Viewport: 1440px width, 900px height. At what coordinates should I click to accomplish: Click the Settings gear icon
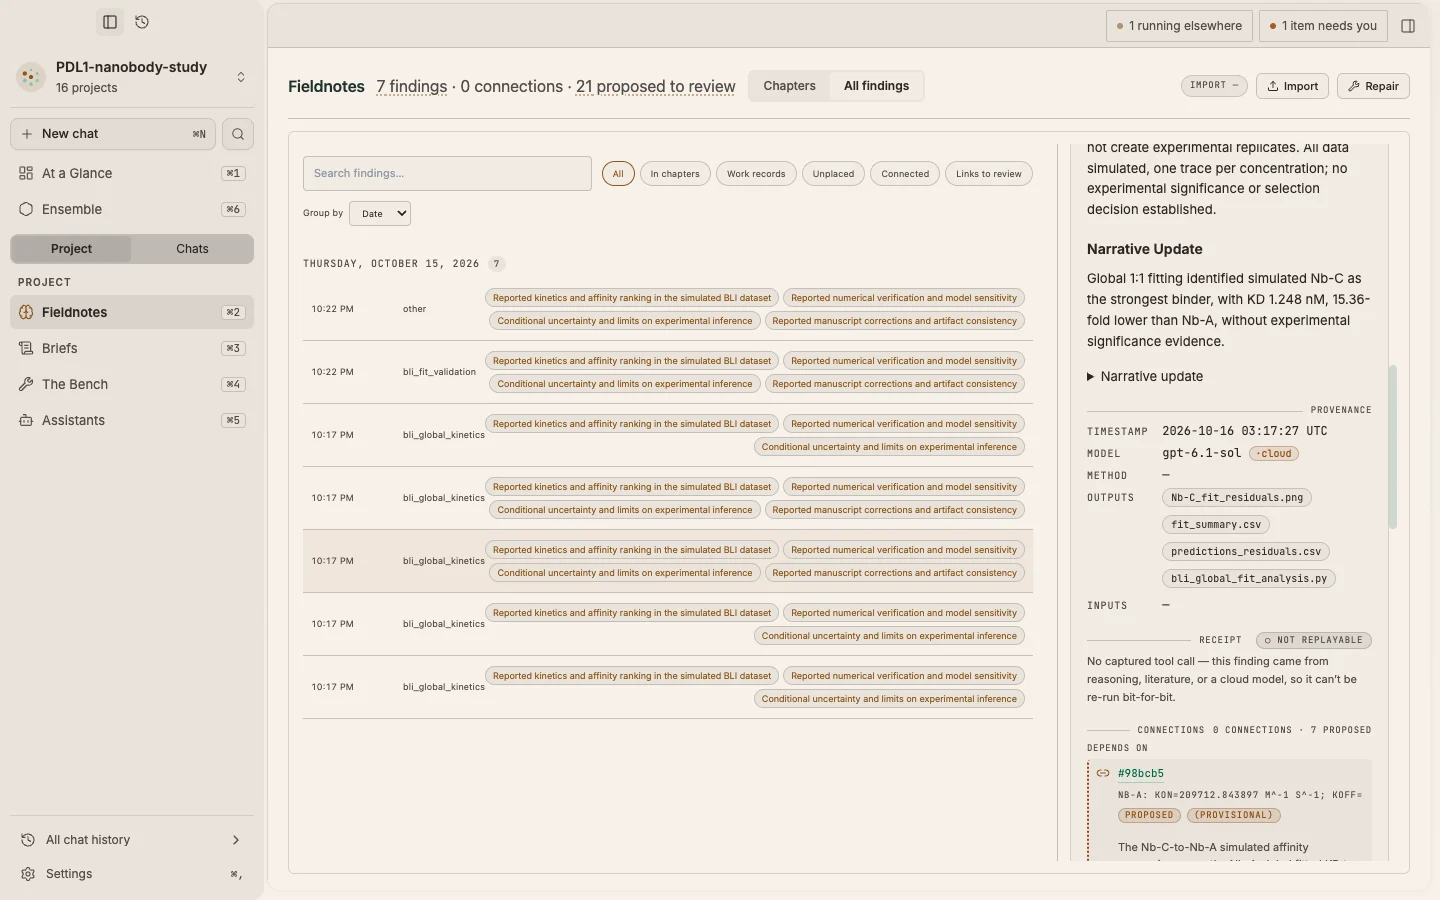28,874
